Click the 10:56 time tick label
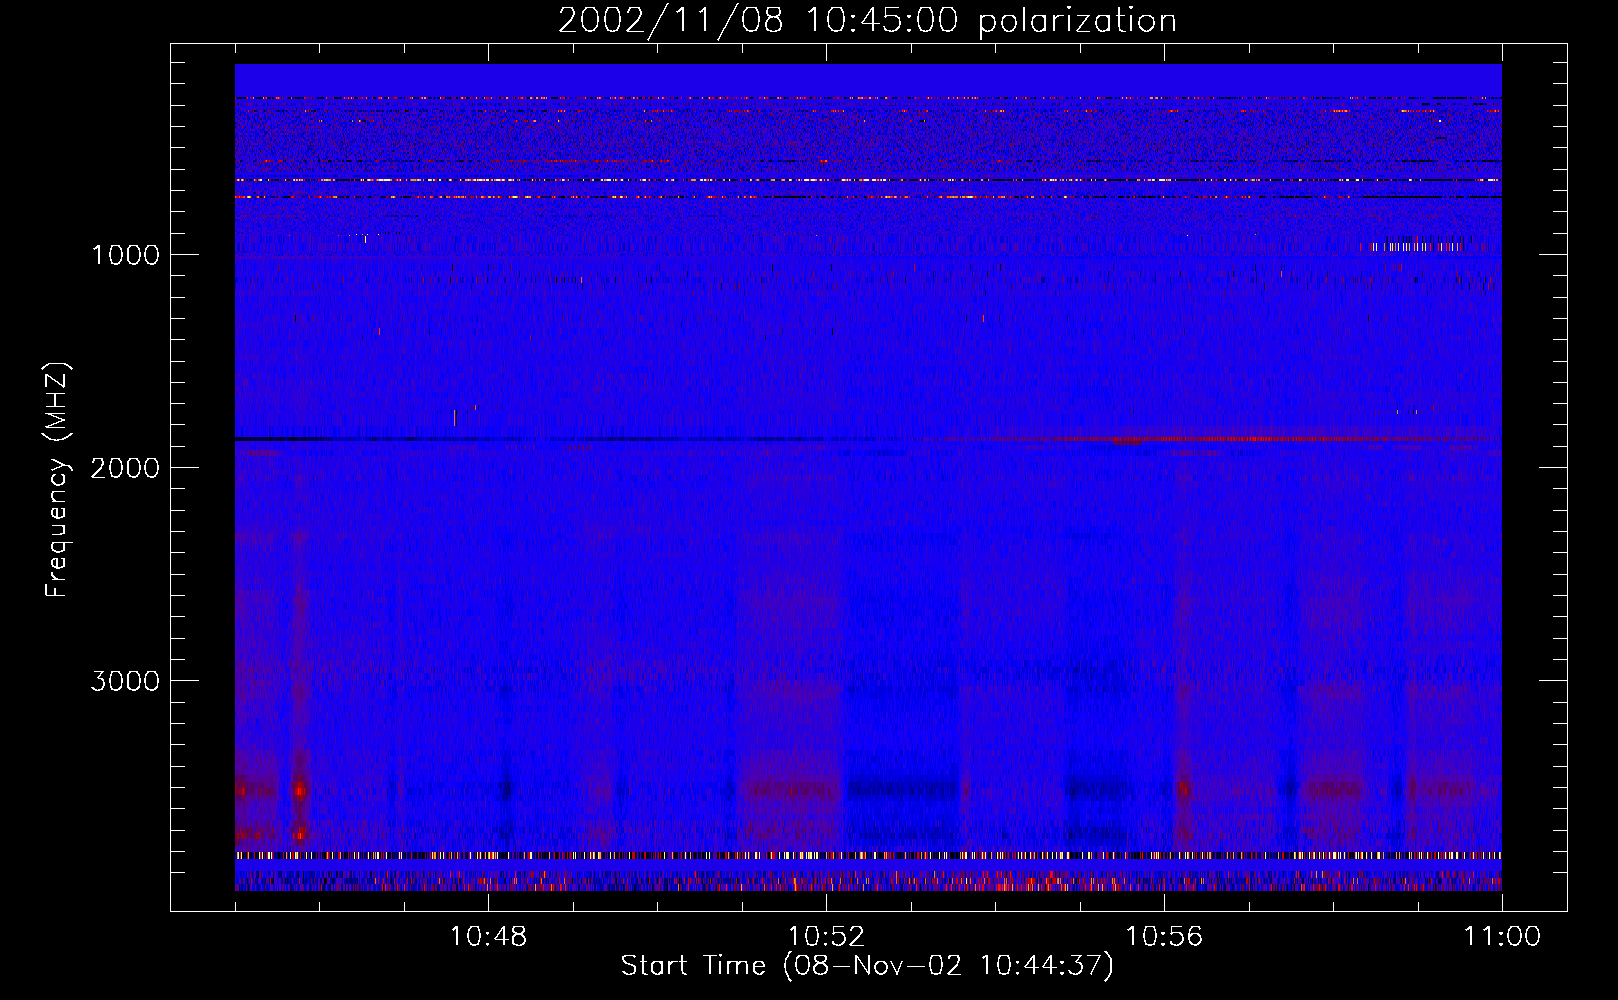The image size is (1618, 1000). coord(1164,937)
